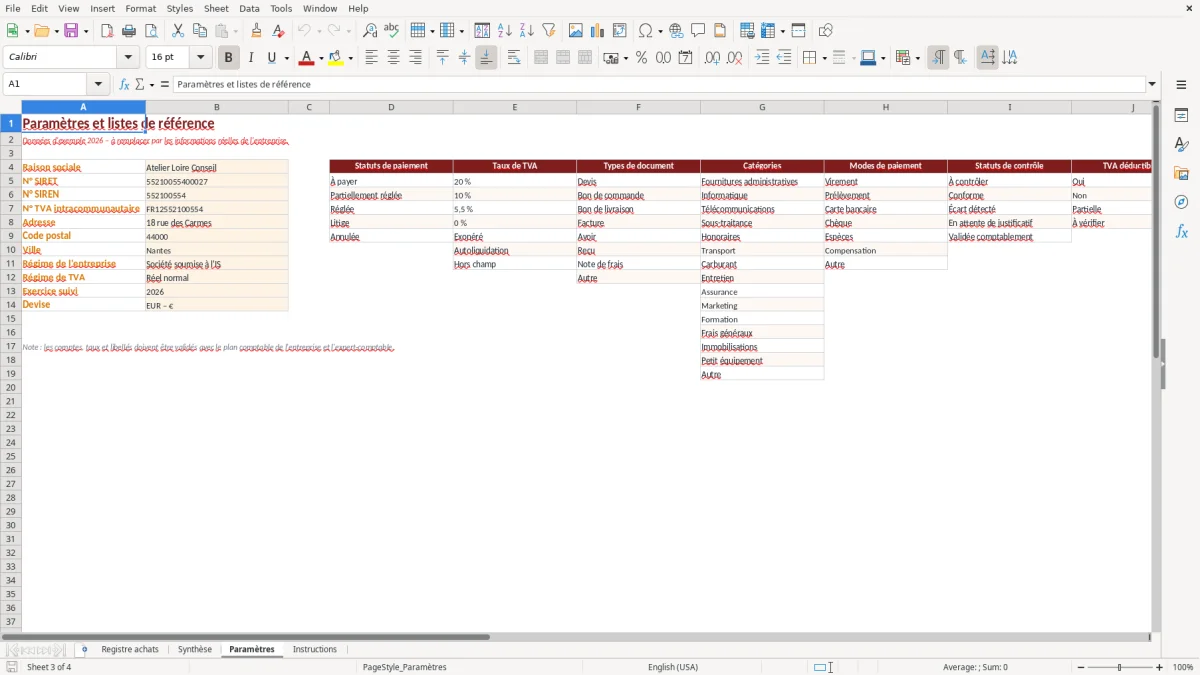The height and width of the screenshot is (675, 1200).
Task: Expand the Name Box dropdown
Action: click(98, 84)
